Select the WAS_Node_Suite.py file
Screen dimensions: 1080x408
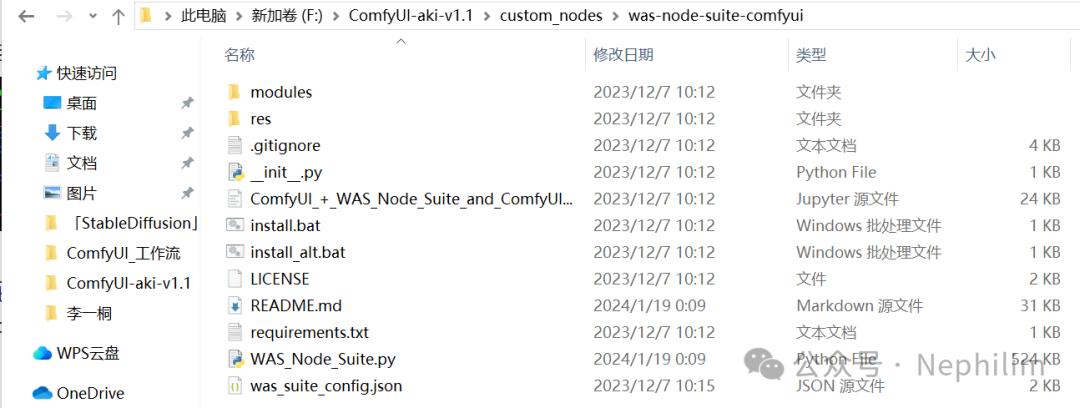(x=322, y=358)
